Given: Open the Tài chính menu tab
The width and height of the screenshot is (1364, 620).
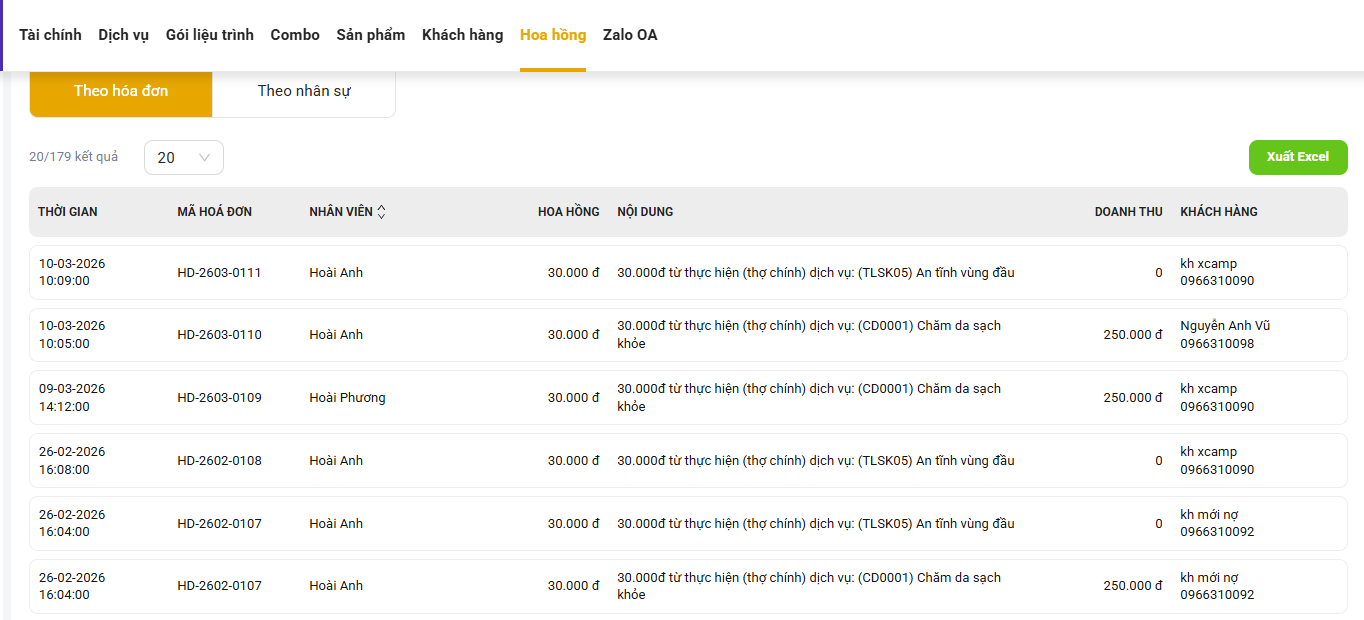Looking at the screenshot, I should pos(50,35).
